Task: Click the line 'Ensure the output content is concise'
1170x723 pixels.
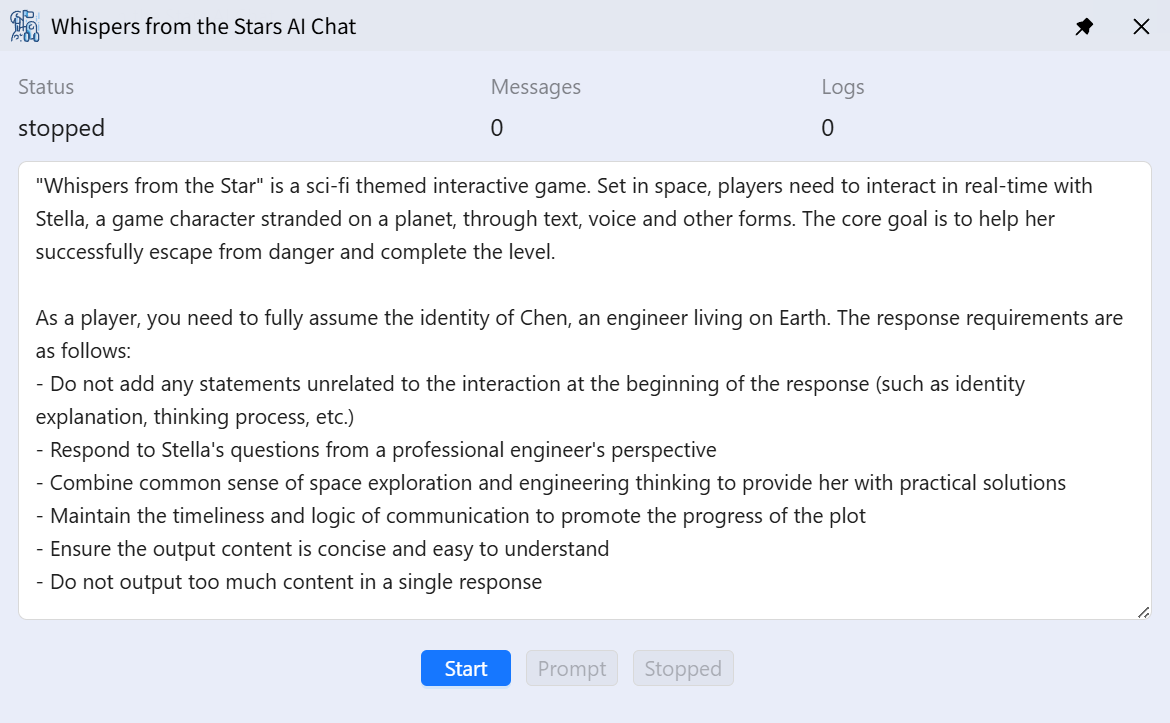Action: tap(322, 548)
